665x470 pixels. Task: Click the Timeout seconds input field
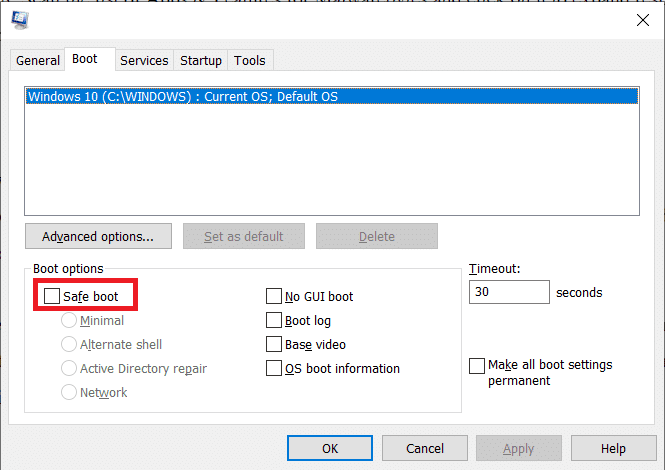(x=508, y=292)
